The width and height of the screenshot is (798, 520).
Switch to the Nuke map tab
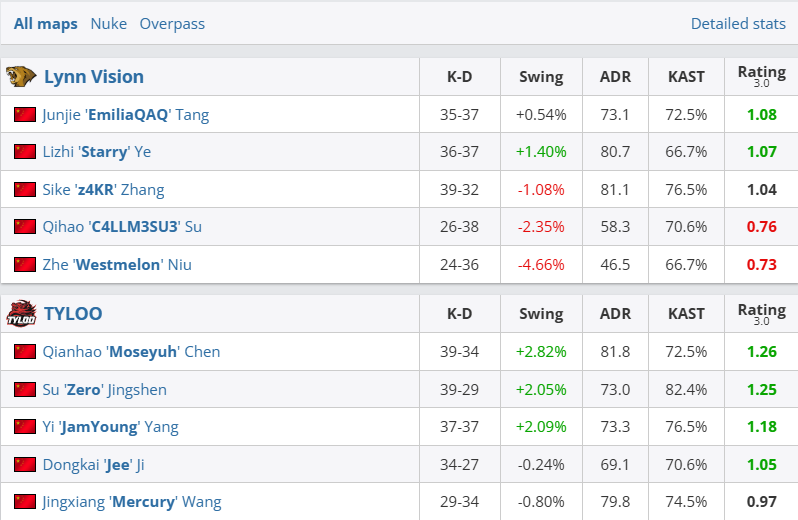click(x=108, y=23)
